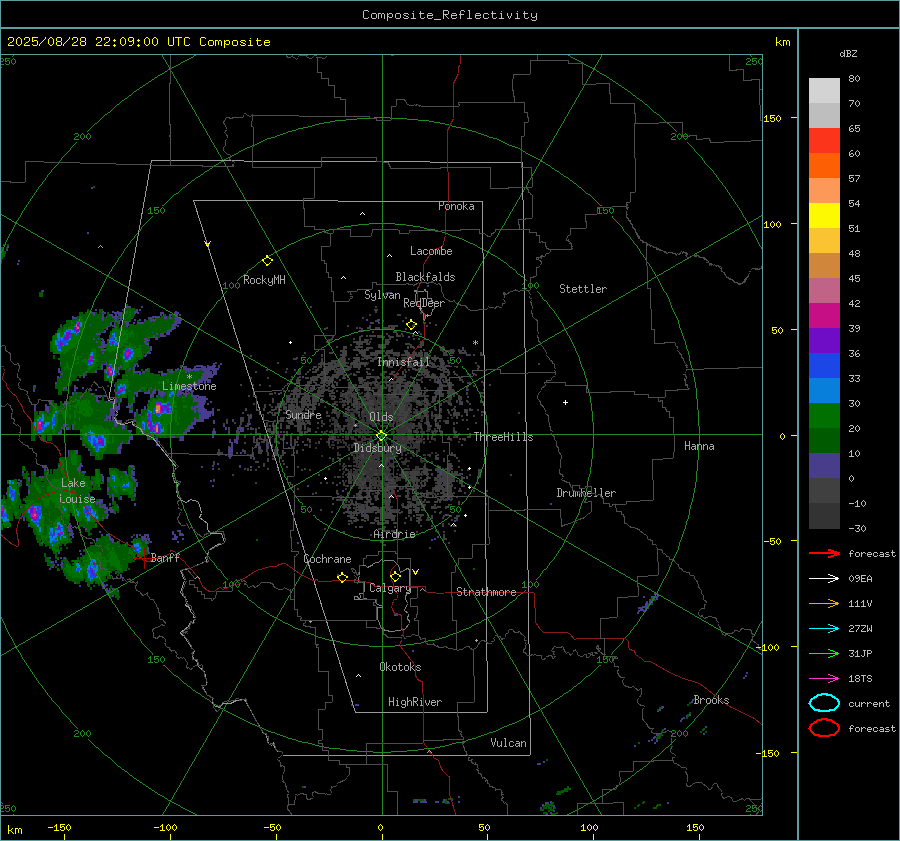The image size is (900, 841).
Task: Select the orange 57–60 dBZ swatch
Action: point(824,166)
